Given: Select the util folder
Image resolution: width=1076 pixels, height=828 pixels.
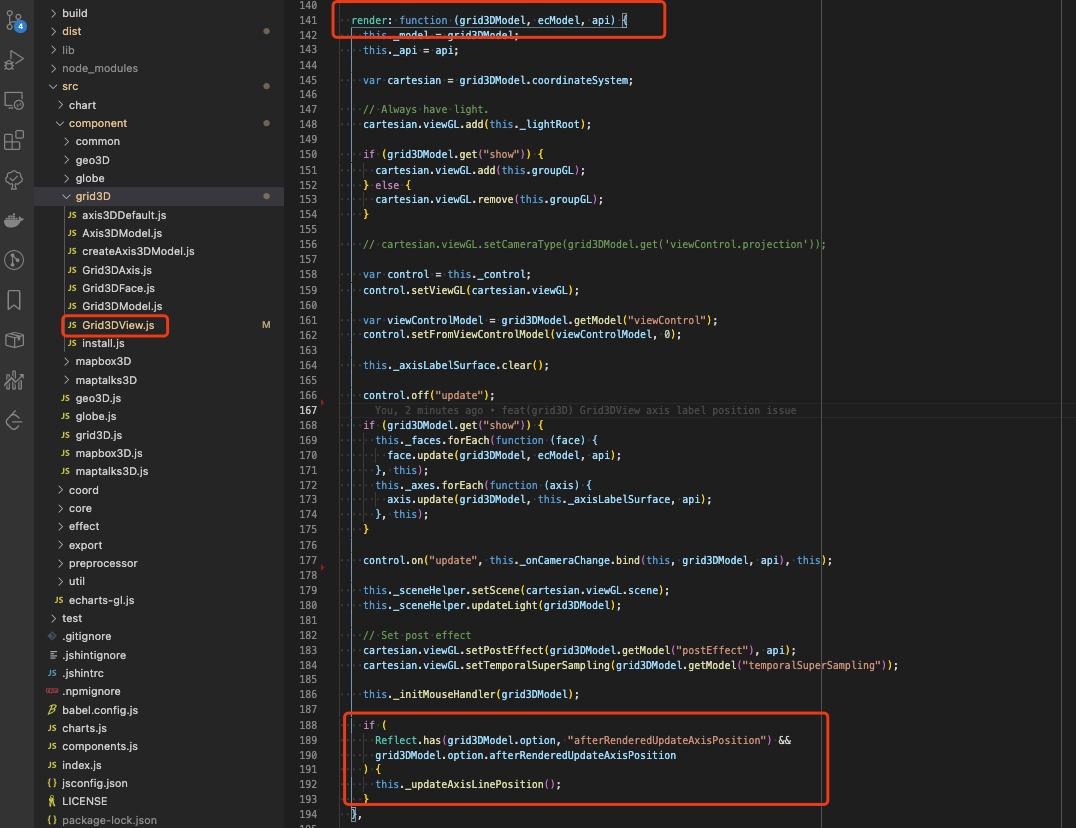Looking at the screenshot, I should coord(159,581).
